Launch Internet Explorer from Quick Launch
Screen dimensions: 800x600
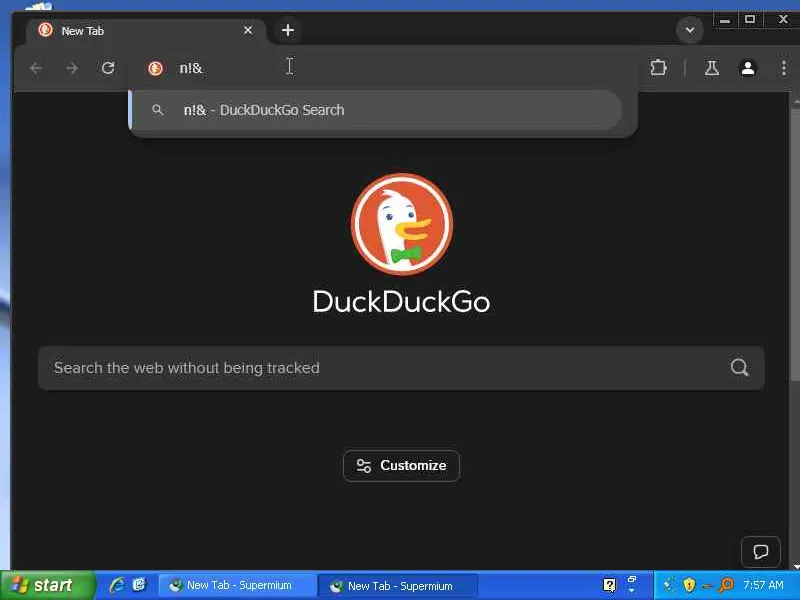tap(117, 585)
